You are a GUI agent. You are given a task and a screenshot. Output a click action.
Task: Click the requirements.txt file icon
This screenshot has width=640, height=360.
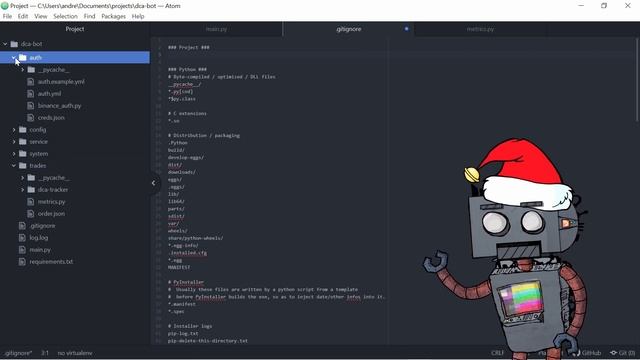click(22, 262)
